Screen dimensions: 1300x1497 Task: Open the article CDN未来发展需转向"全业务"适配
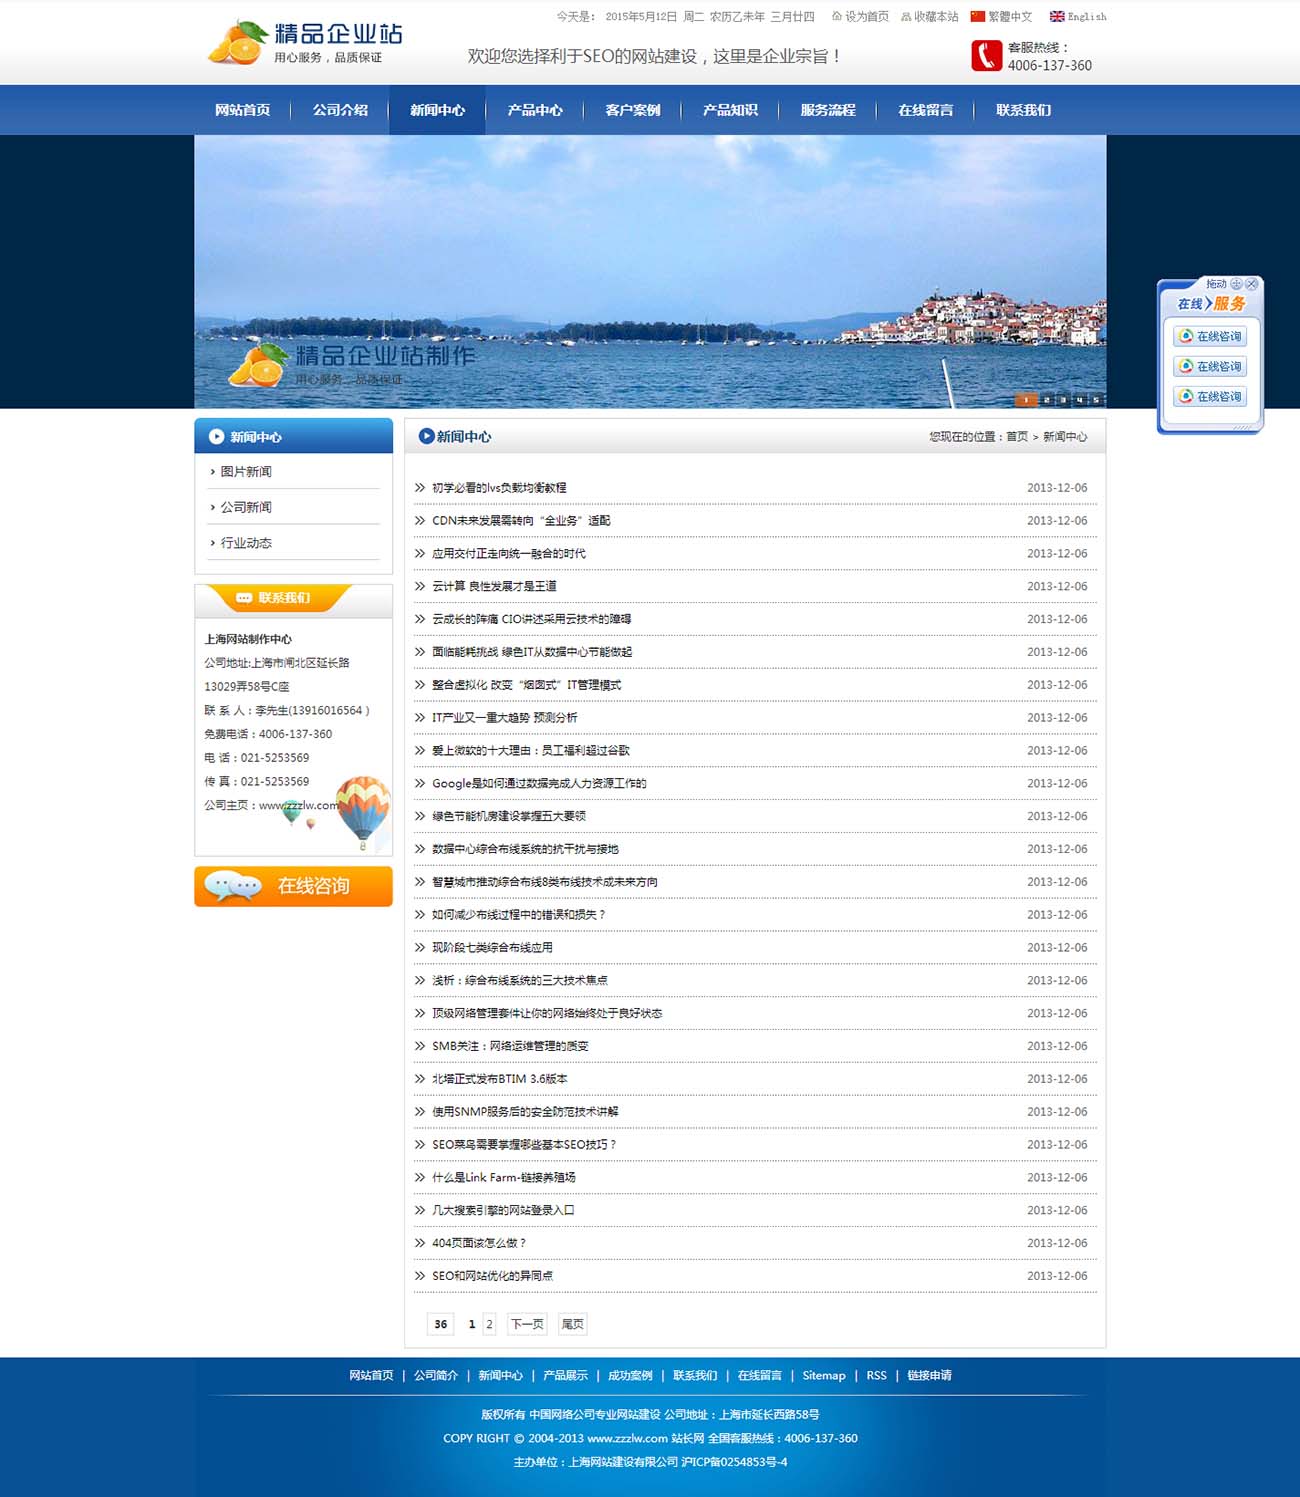[x=521, y=521]
